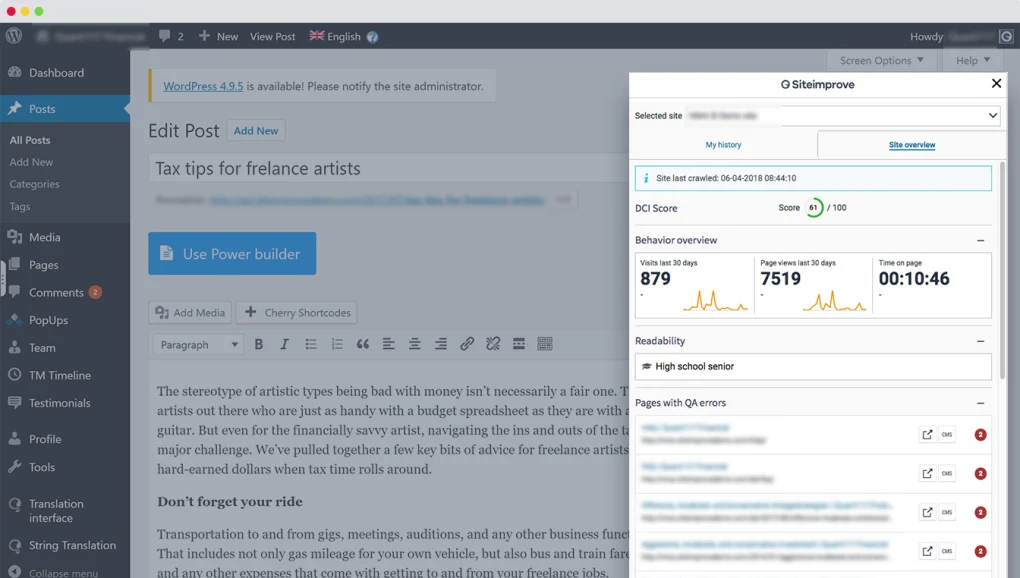Open the WordPress 4.9.5 update link
The width and height of the screenshot is (1020, 578).
point(203,86)
